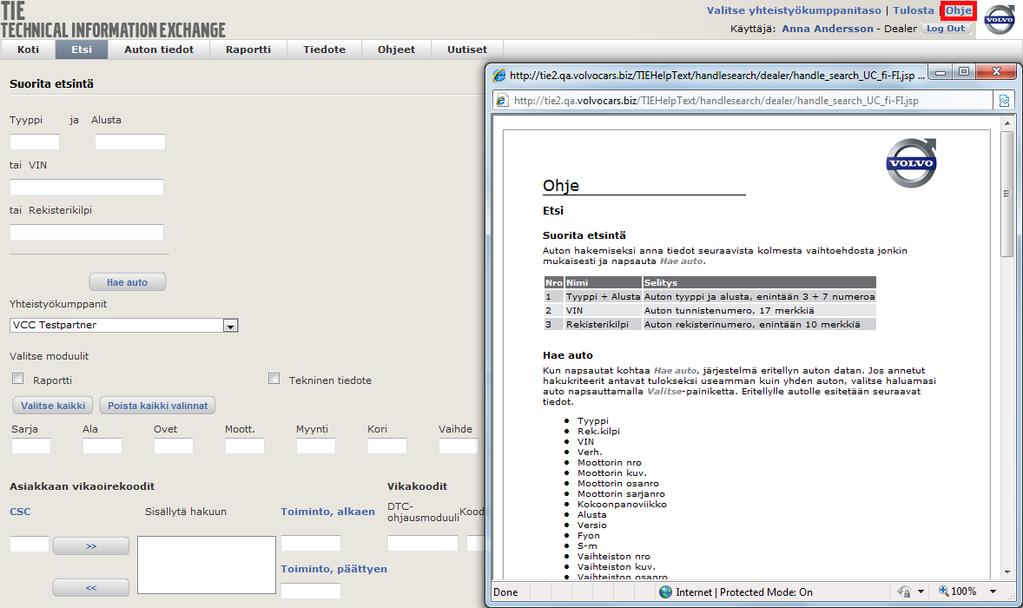Focus the Sarja input field
Viewport: 1023px width, 608px height.
(31, 446)
